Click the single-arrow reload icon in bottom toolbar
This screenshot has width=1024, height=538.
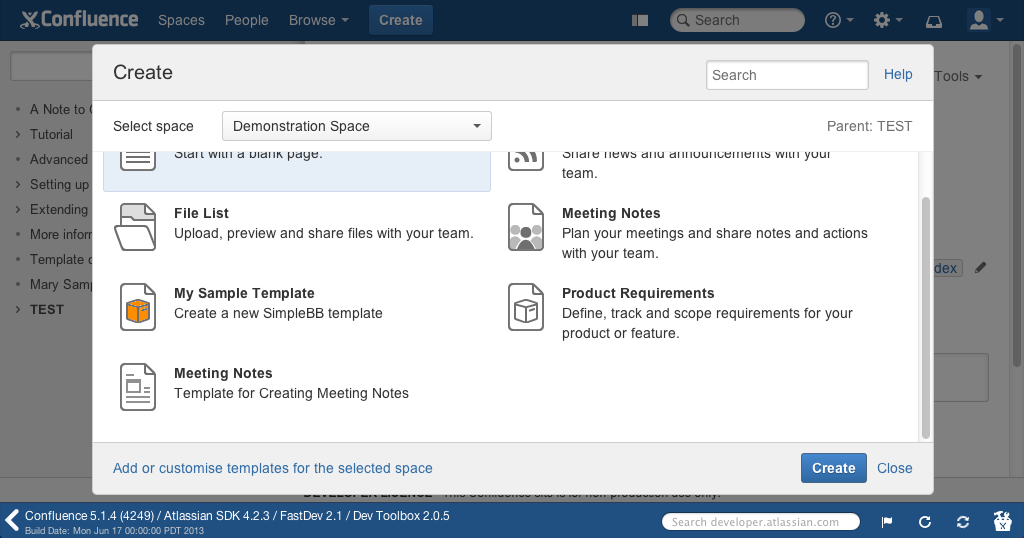coord(925,522)
